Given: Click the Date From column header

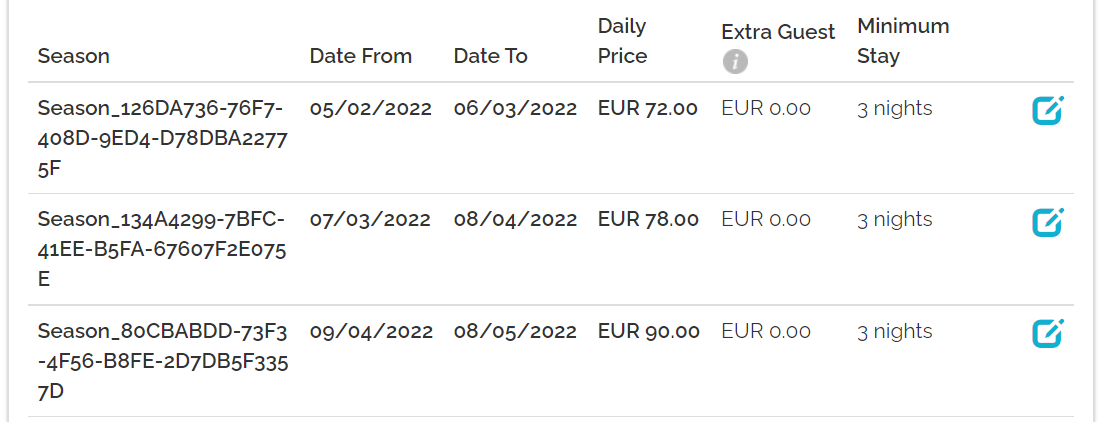Looking at the screenshot, I should coord(361,56).
